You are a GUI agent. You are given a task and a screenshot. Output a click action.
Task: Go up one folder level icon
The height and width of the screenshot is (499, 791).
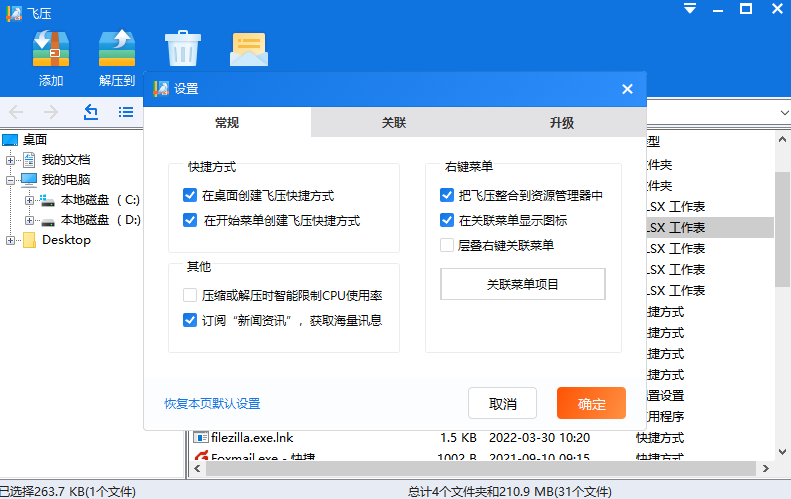coord(91,112)
